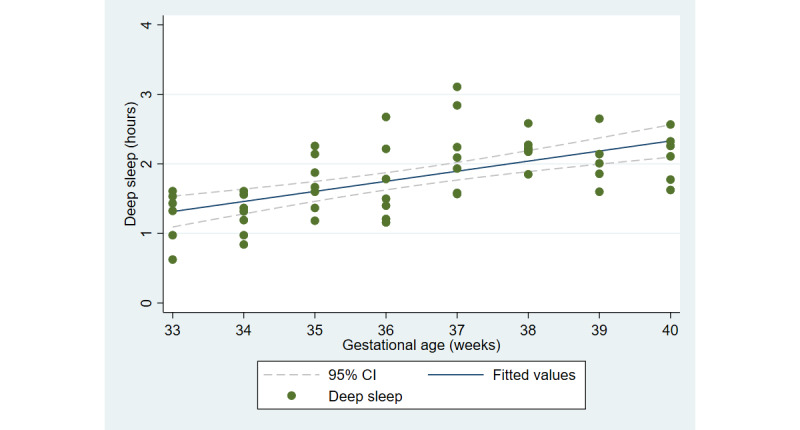Click the y-axis tick label 4
This screenshot has height=430, width=800.
(148, 24)
